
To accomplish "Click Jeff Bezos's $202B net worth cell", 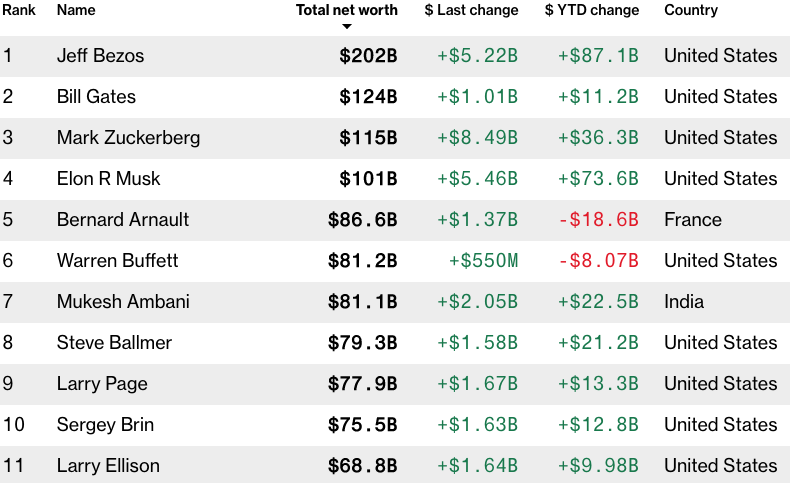I will [x=368, y=56].
